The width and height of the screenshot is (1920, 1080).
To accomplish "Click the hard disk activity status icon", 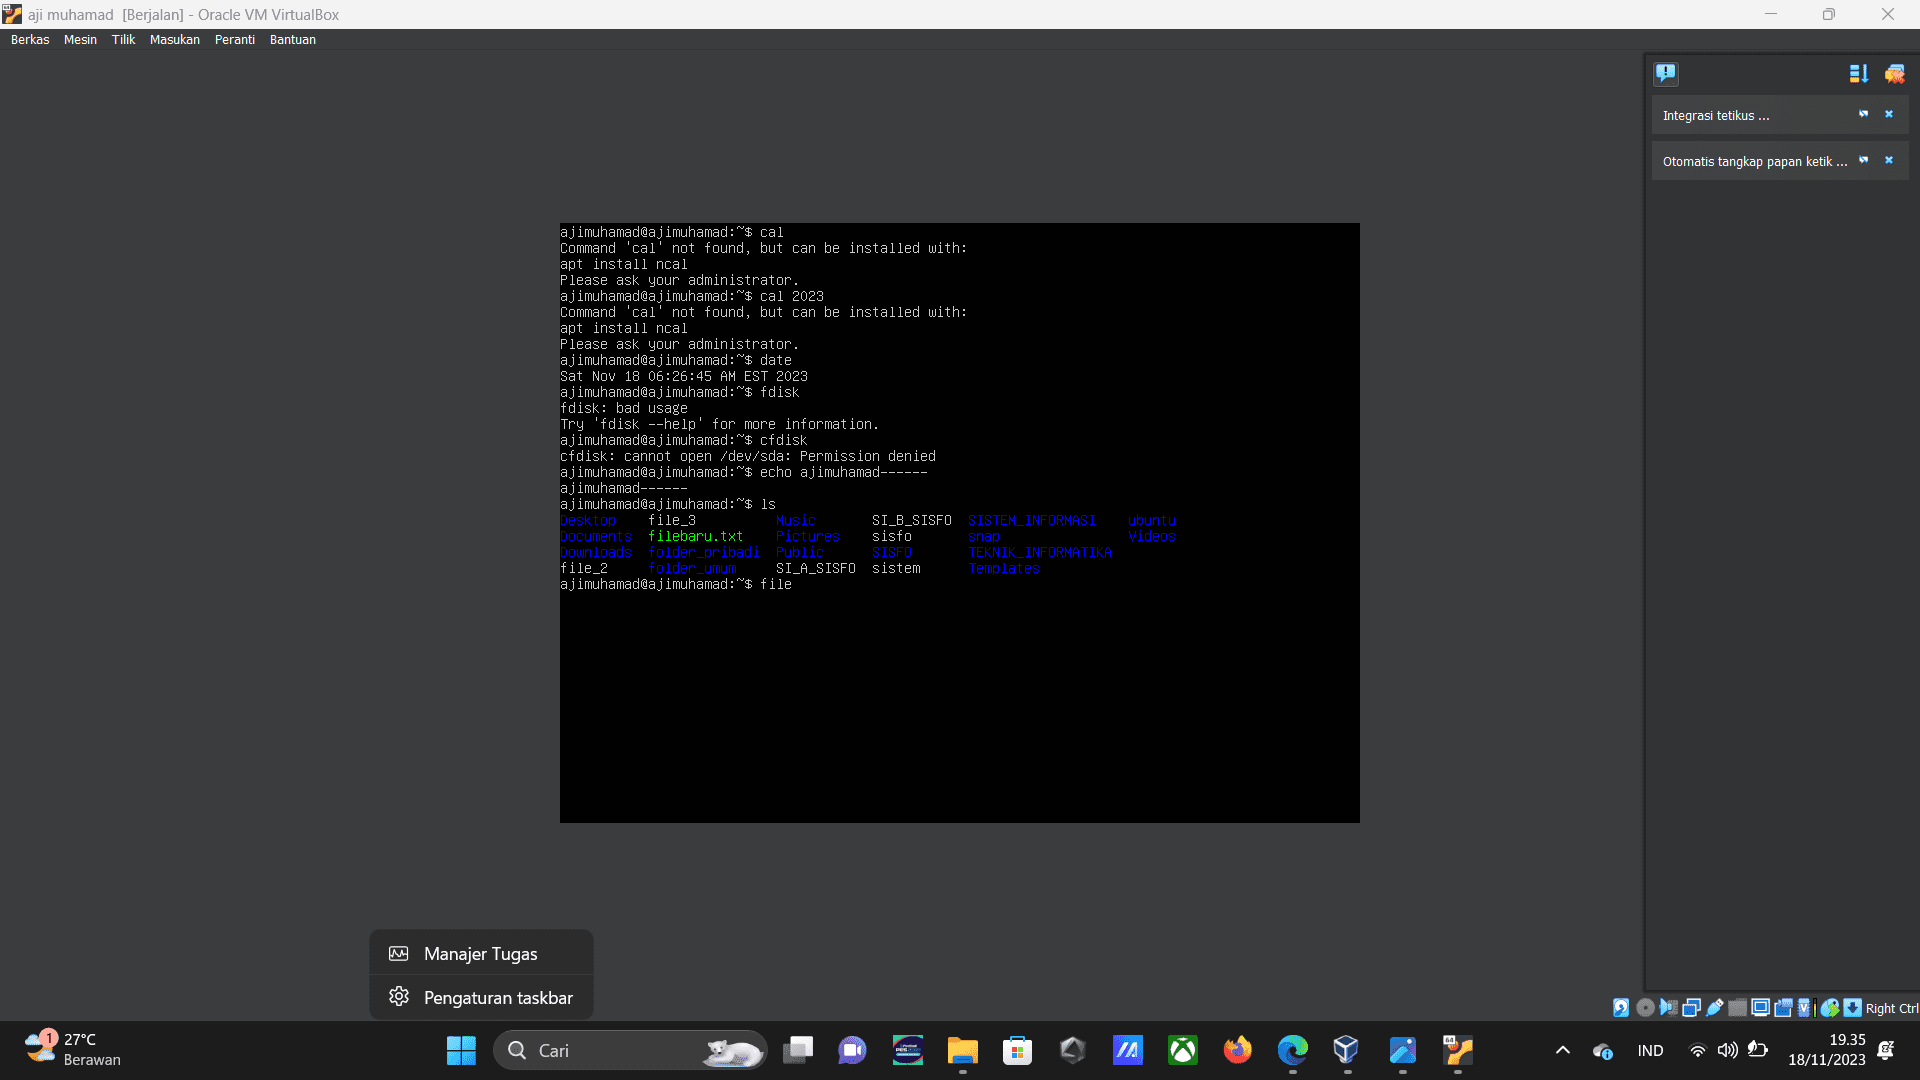I will [x=1621, y=1008].
